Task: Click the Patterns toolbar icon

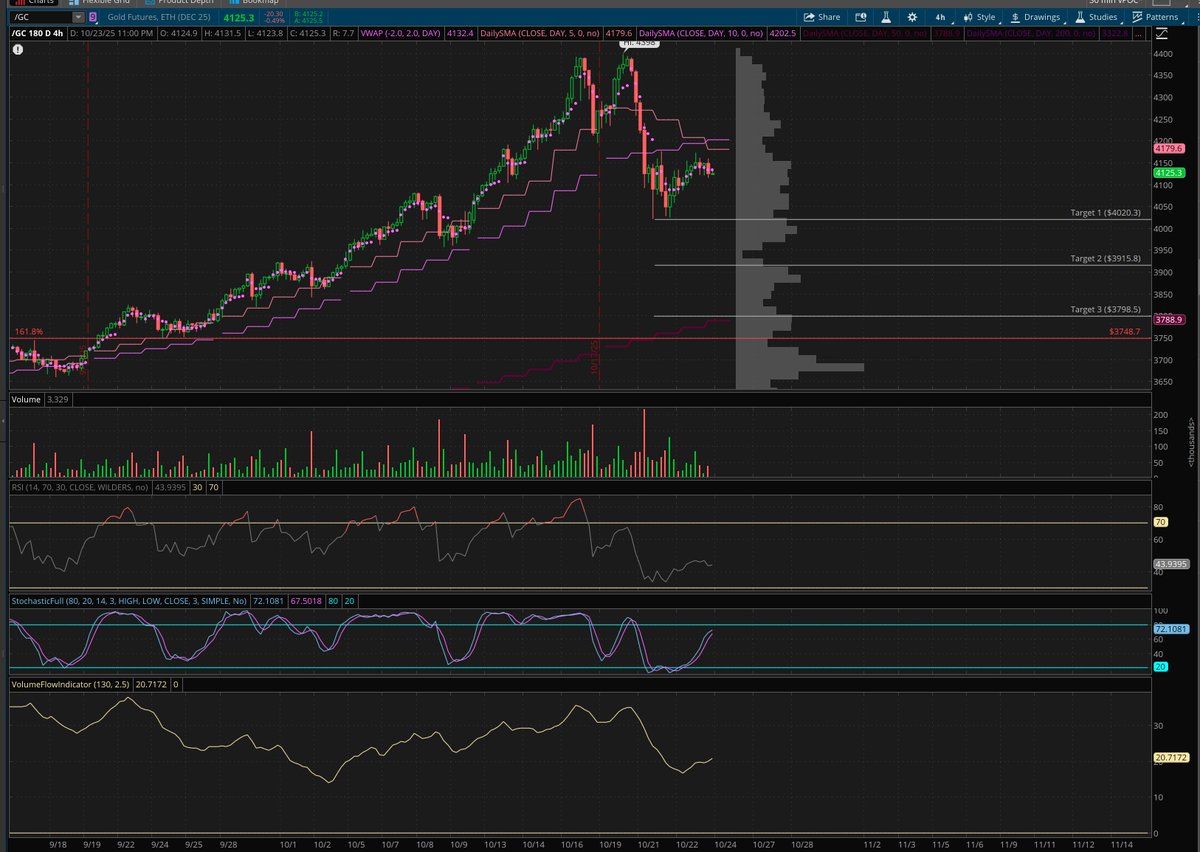Action: pyautogui.click(x=1140, y=17)
